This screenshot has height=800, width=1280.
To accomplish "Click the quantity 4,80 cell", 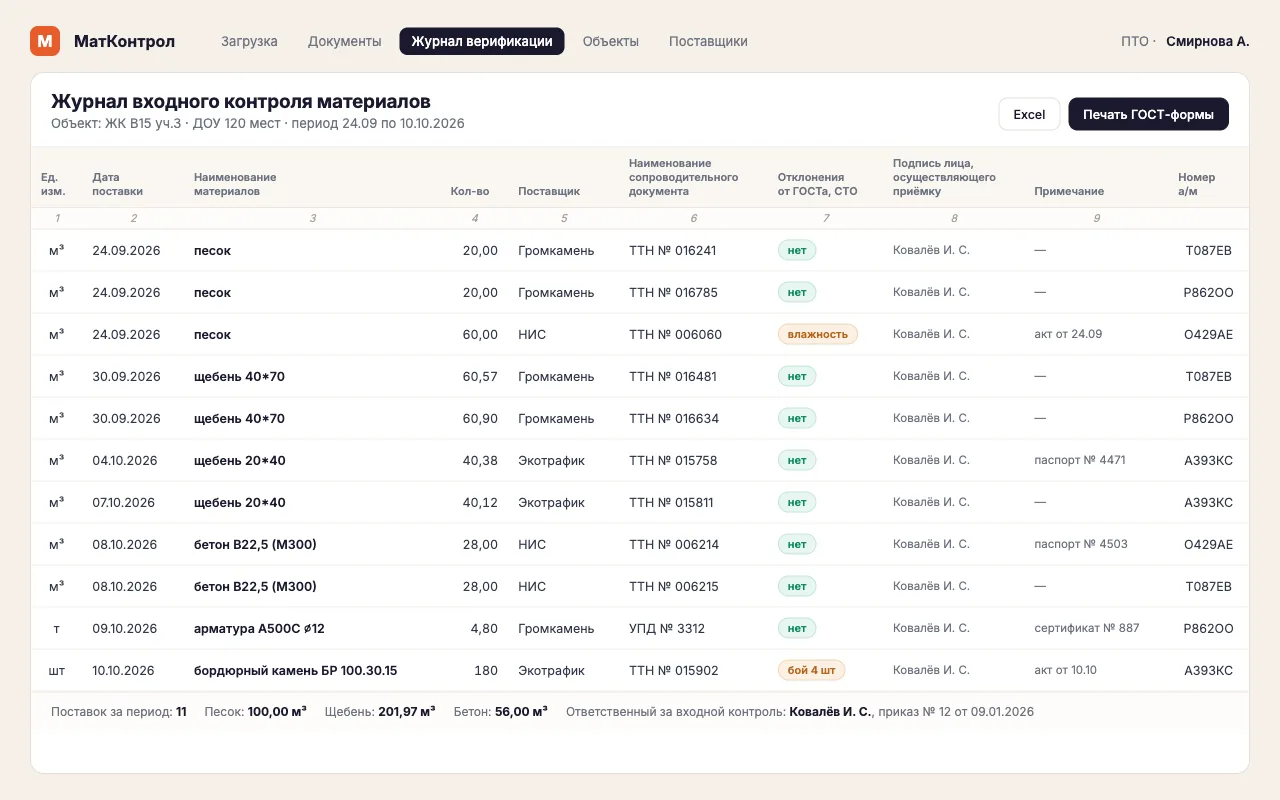I will tap(484, 628).
